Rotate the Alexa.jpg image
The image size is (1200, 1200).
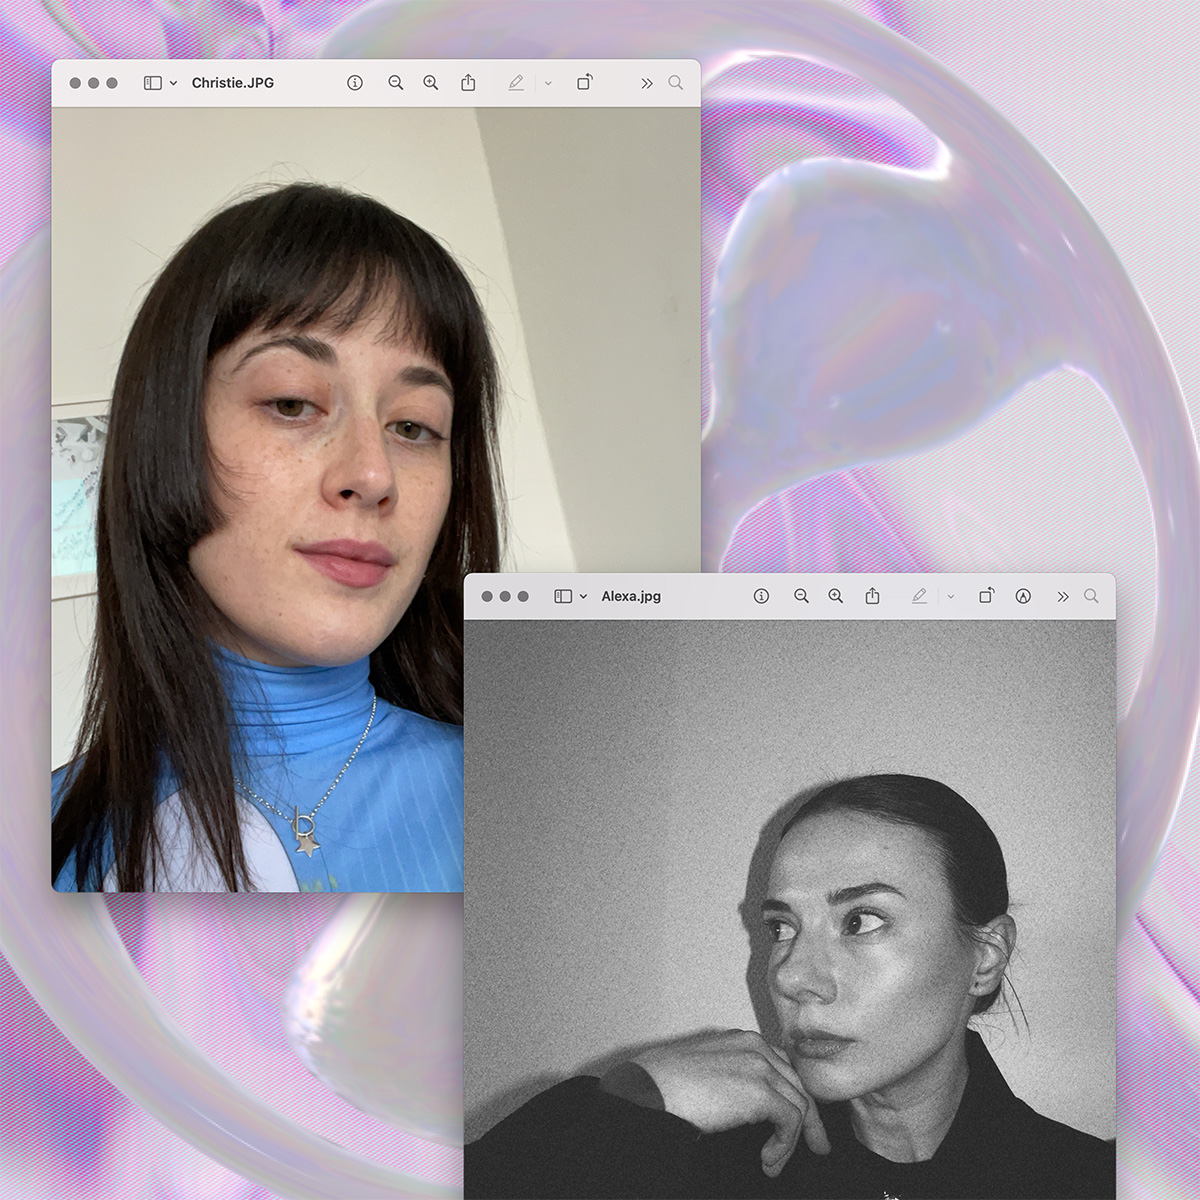[x=987, y=596]
